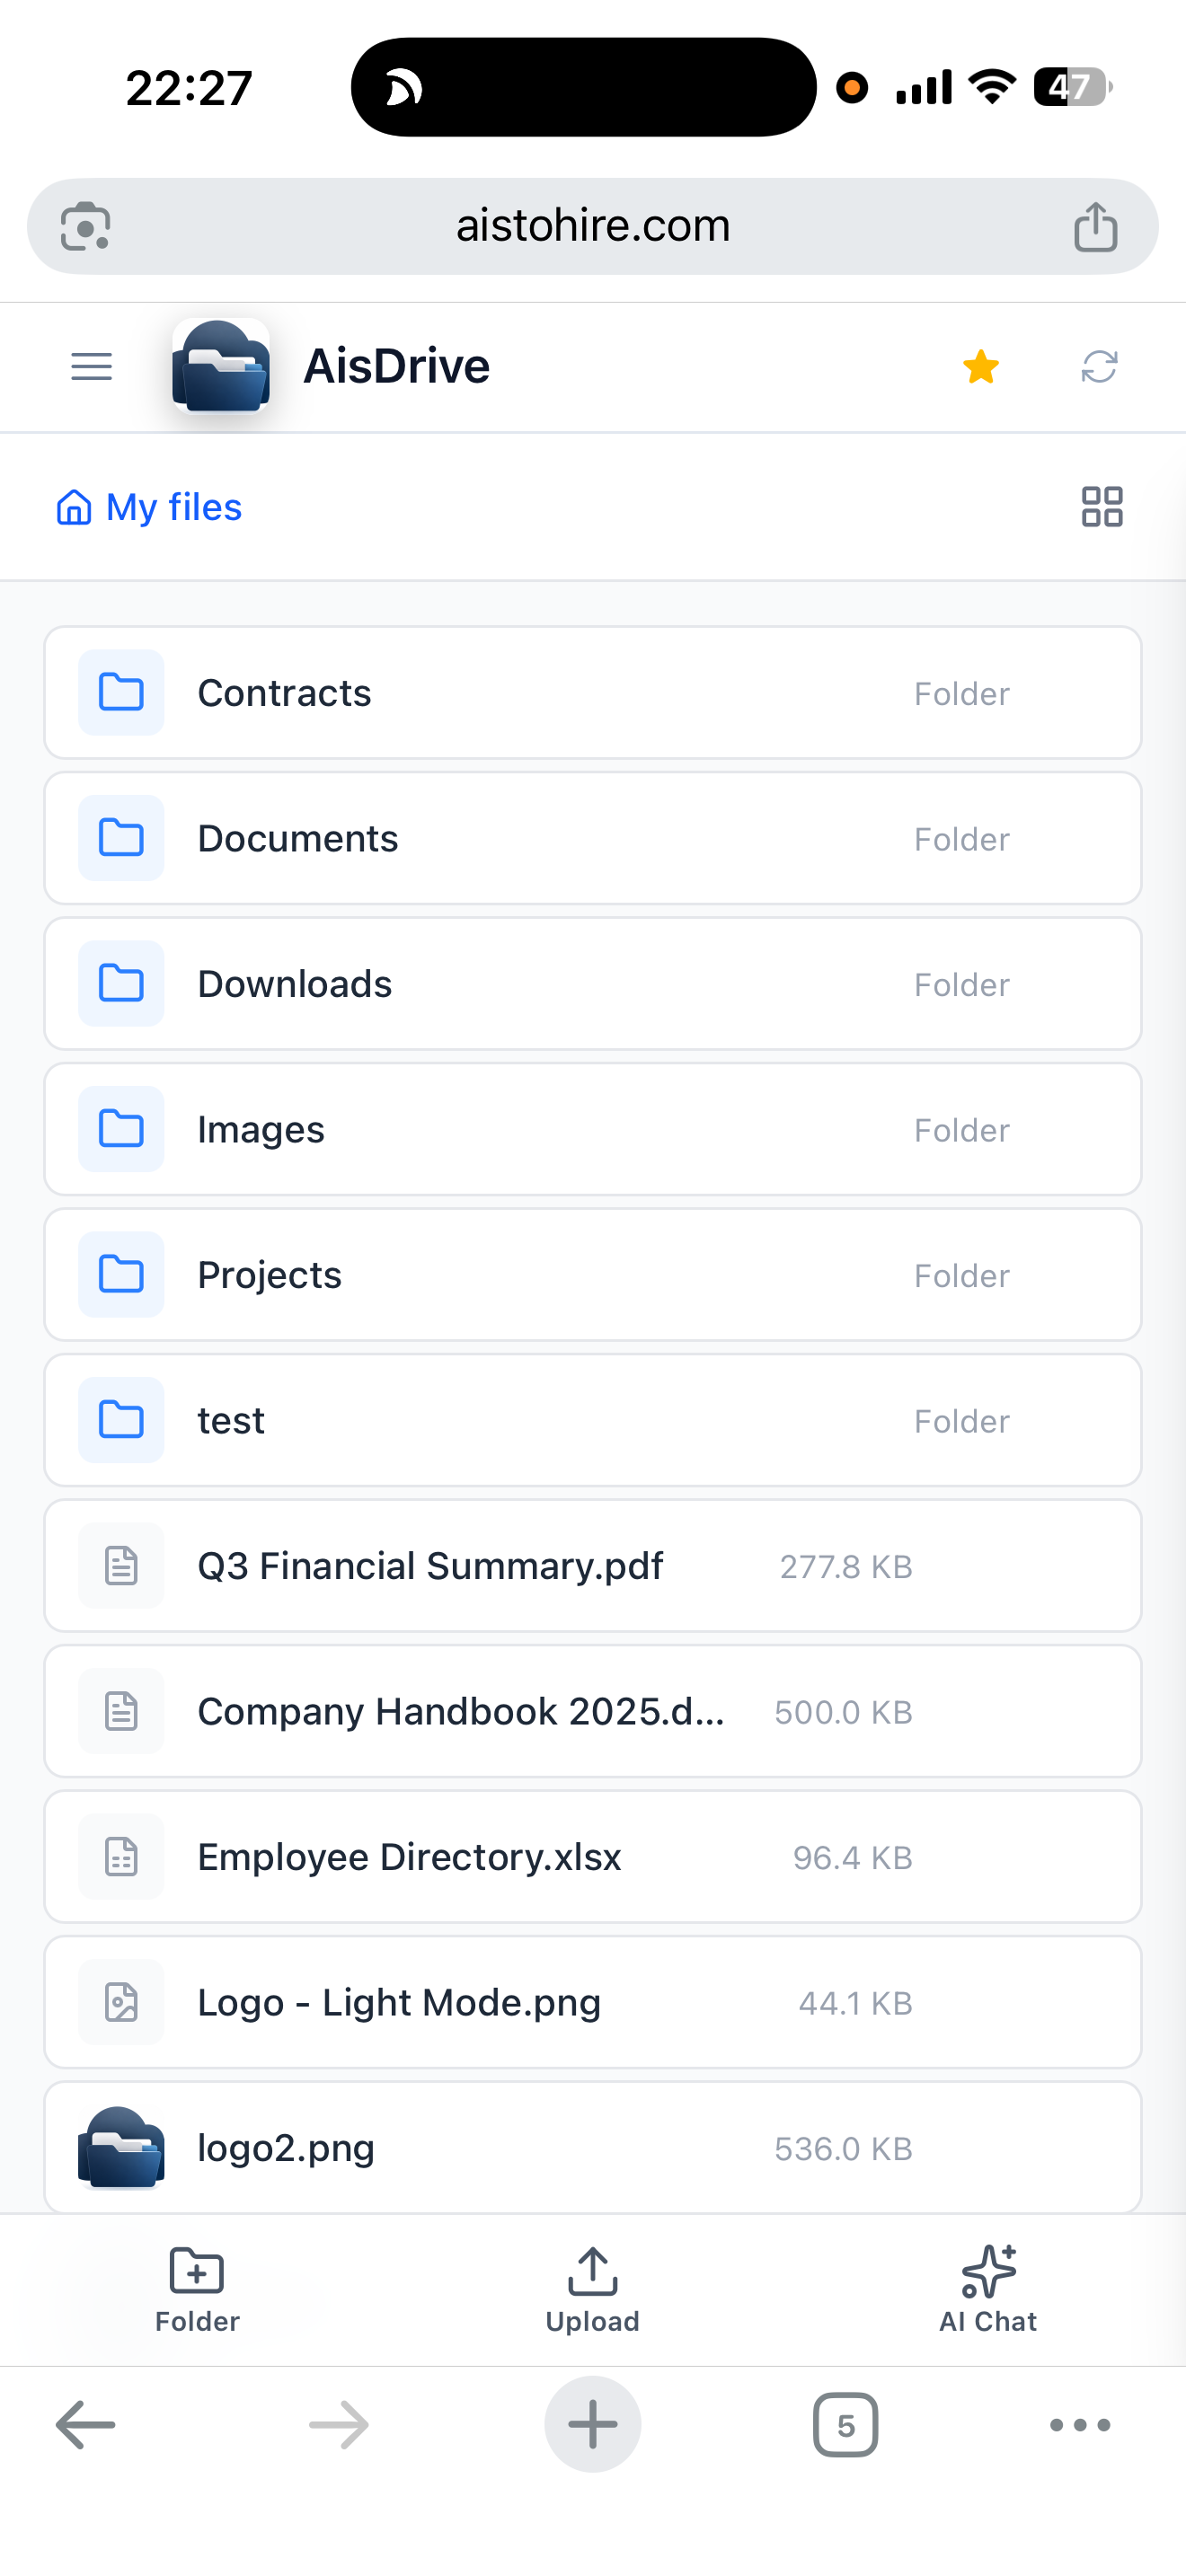Open the Documents folder icon
Screen dimensions: 1186x2576
121,838
